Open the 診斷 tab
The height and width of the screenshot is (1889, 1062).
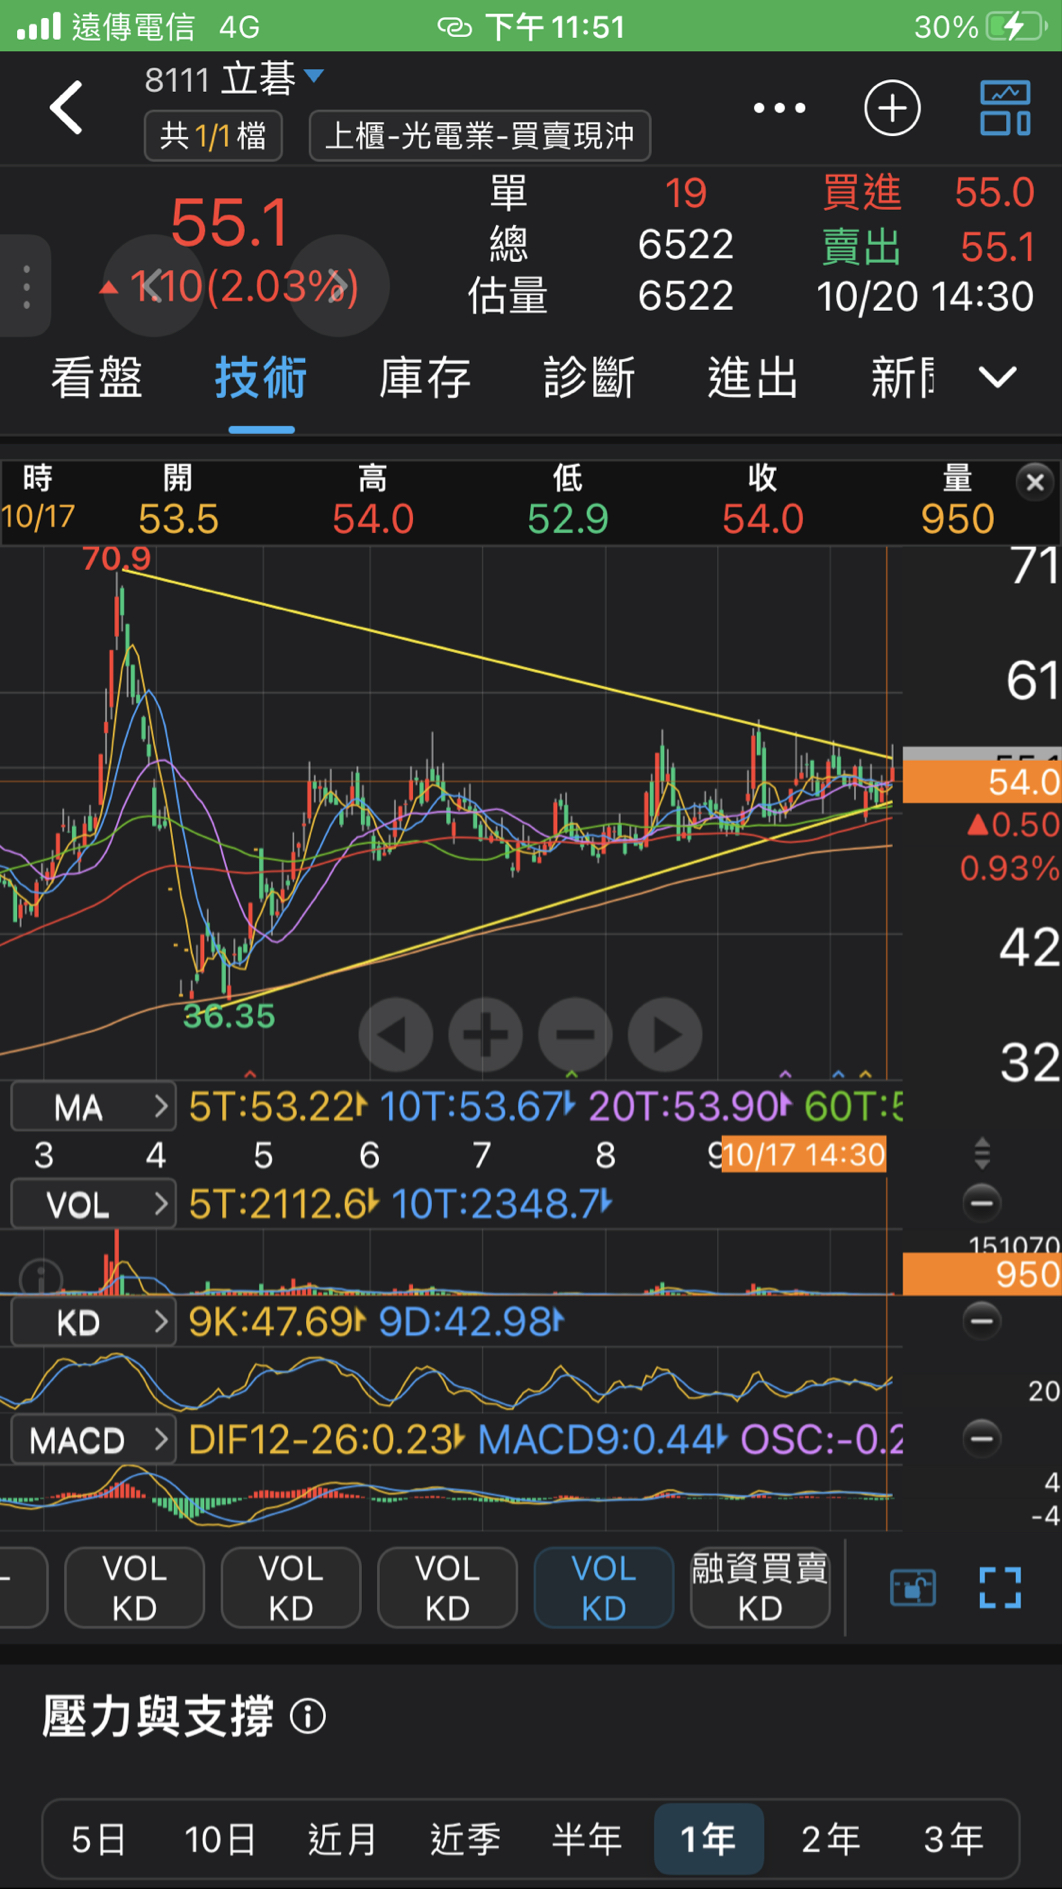589,378
